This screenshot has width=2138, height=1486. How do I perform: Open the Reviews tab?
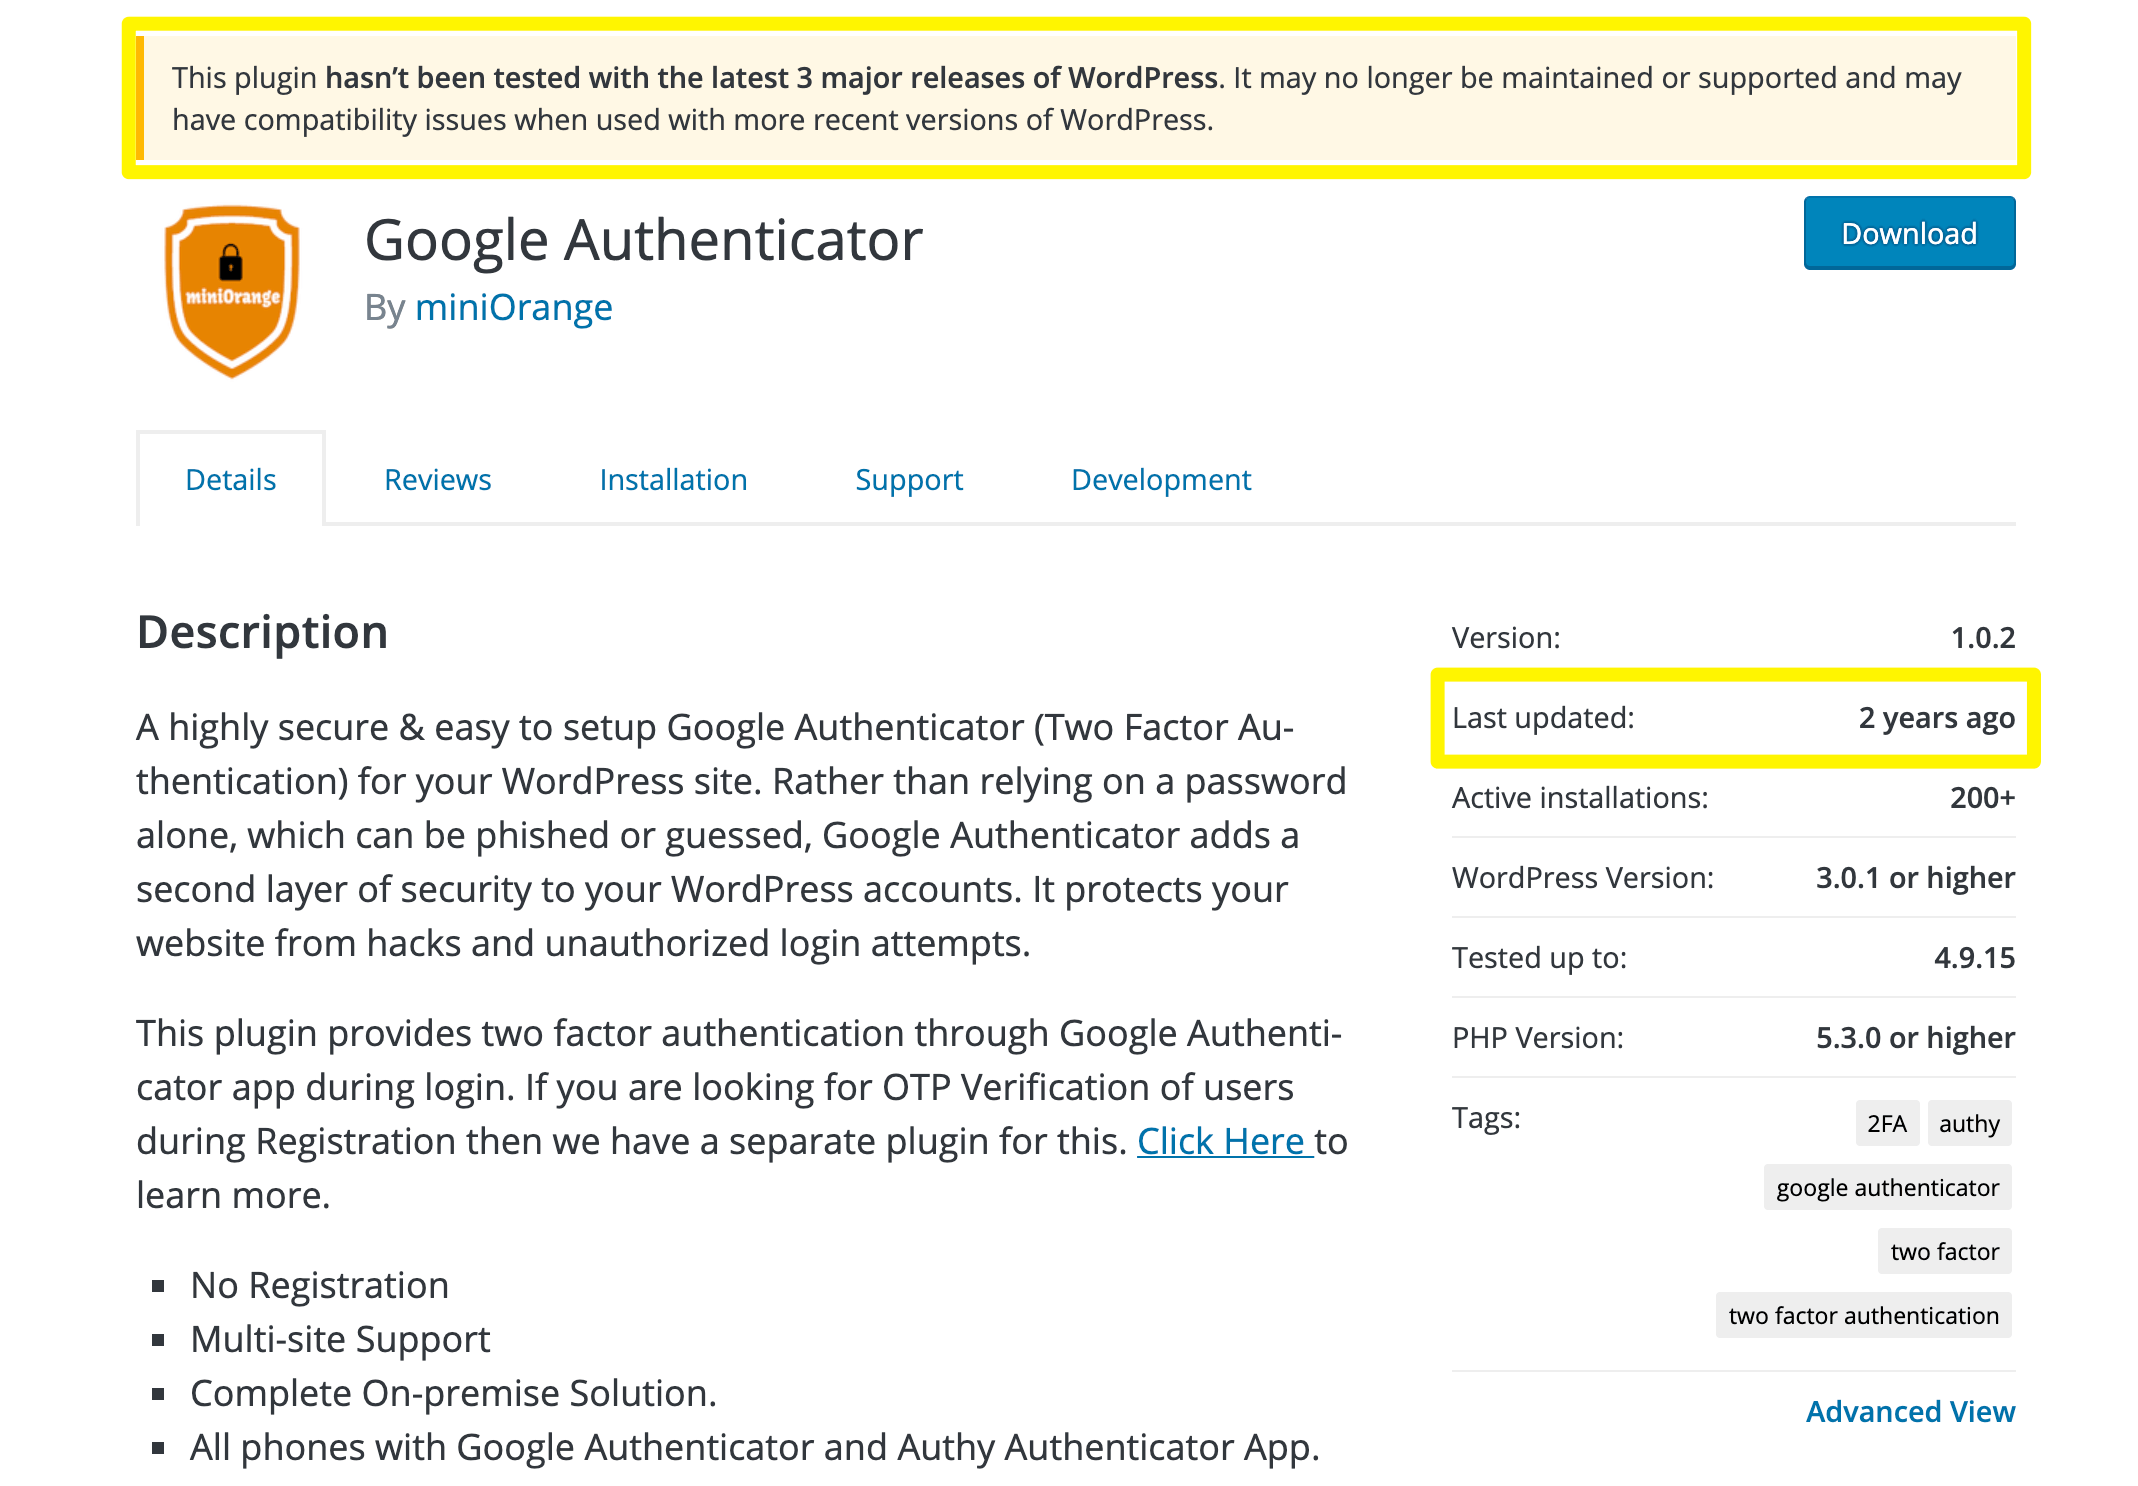click(437, 480)
